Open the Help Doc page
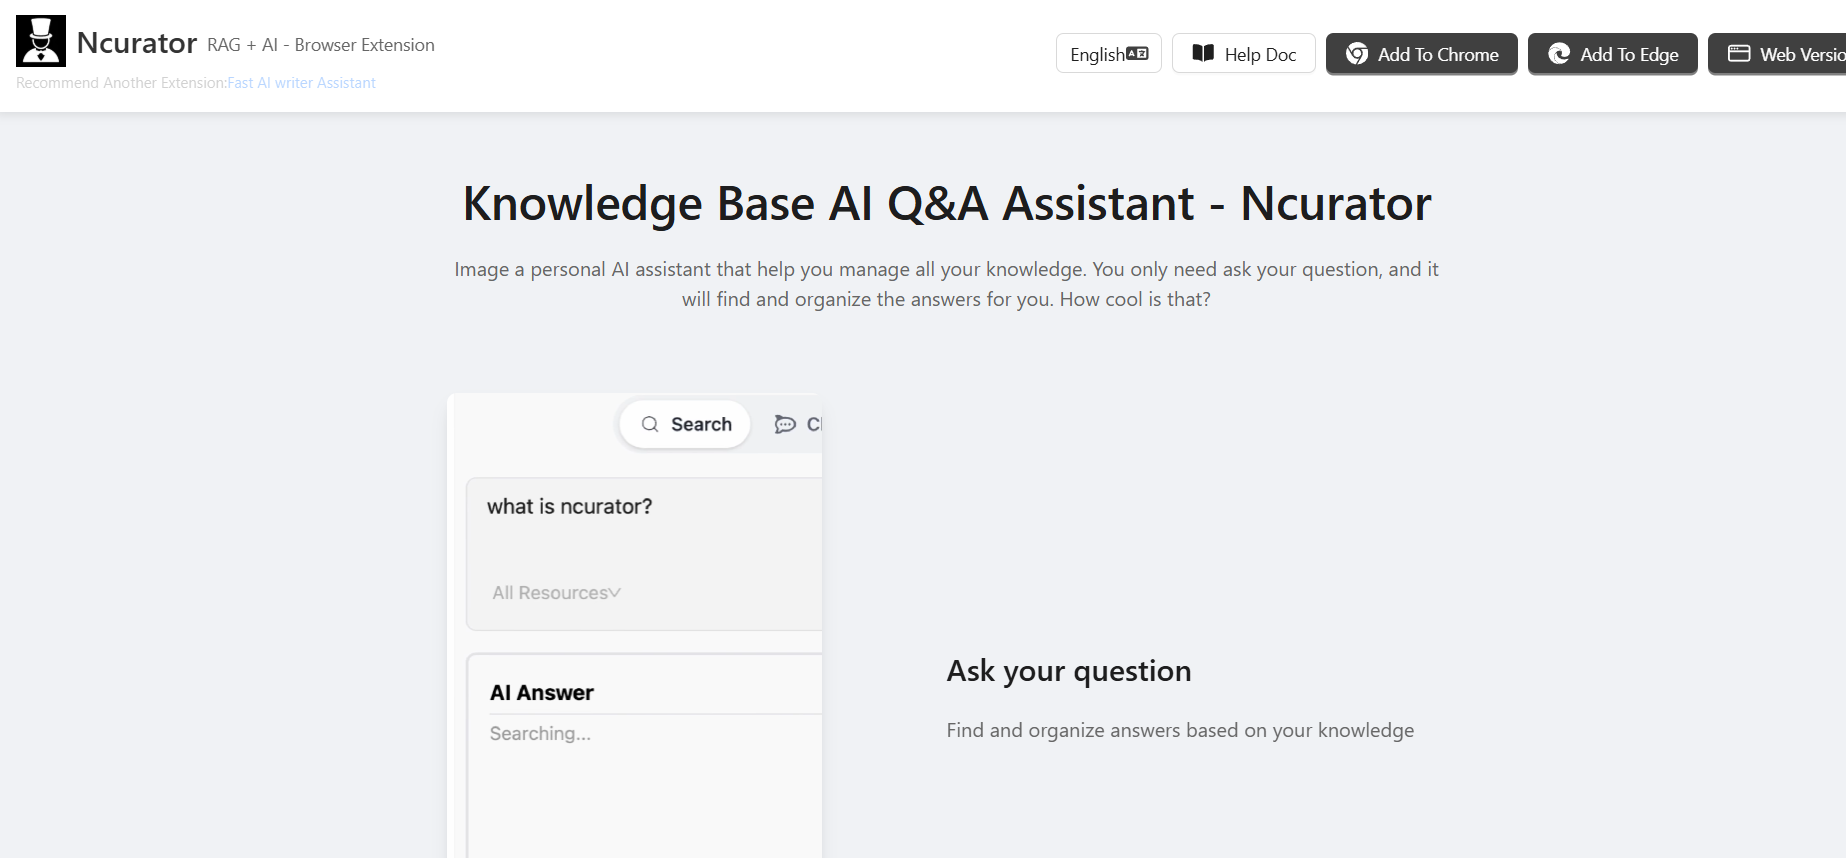Image resolution: width=1846 pixels, height=858 pixels. click(x=1243, y=54)
